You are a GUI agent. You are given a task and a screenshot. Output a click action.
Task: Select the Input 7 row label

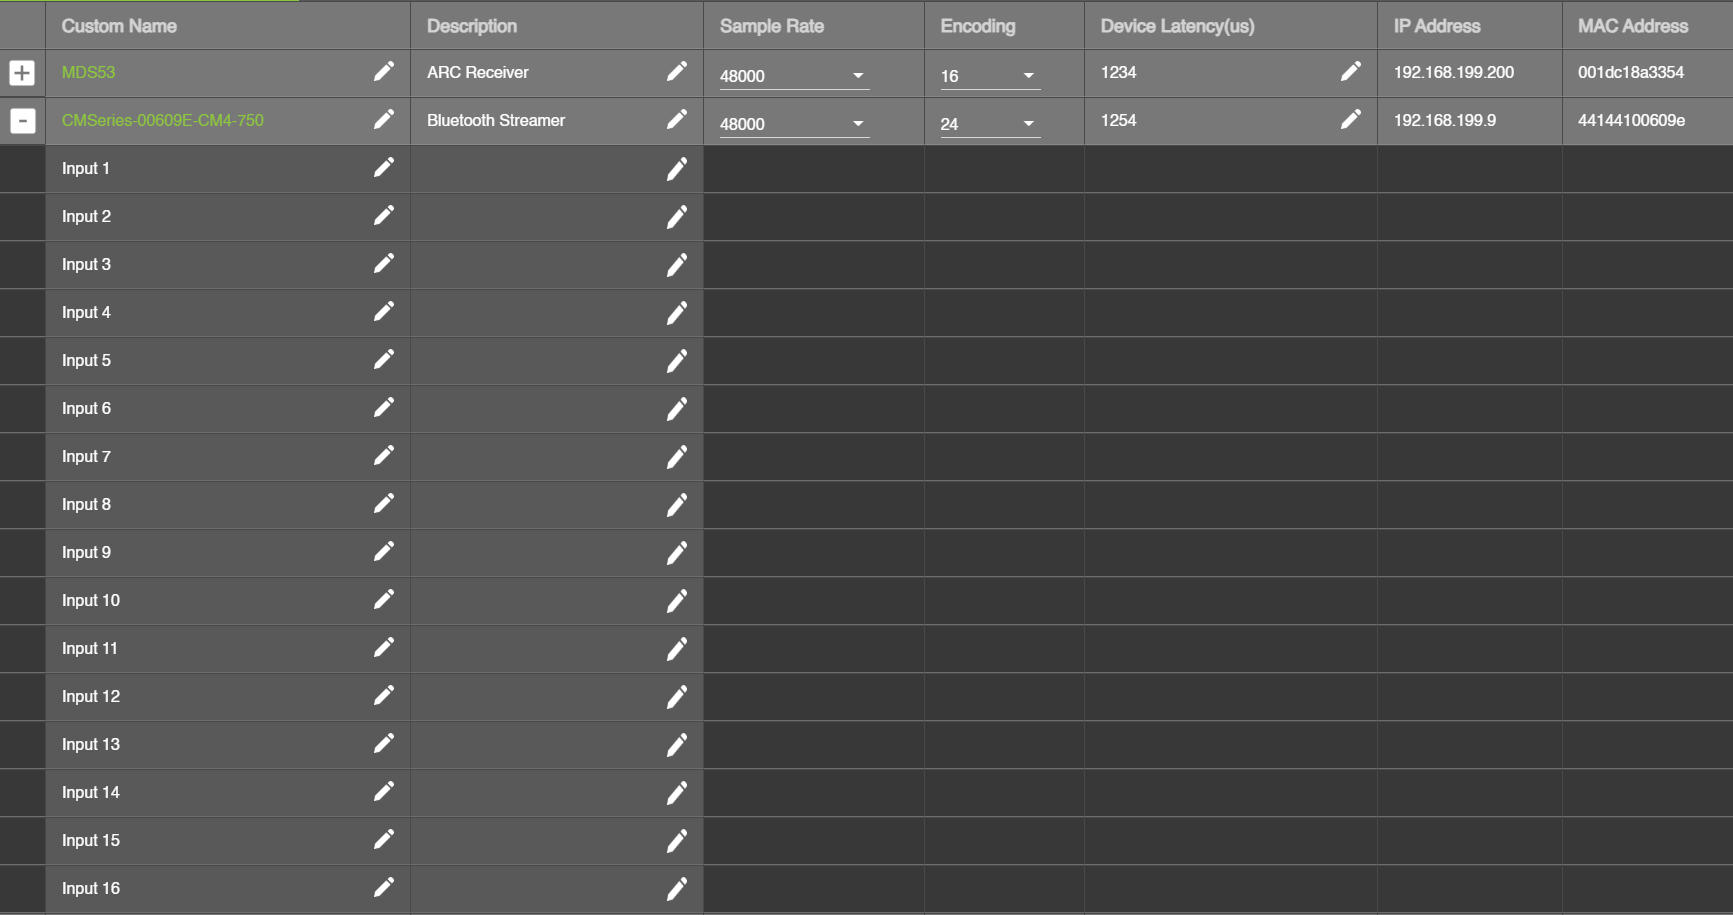click(x=86, y=456)
